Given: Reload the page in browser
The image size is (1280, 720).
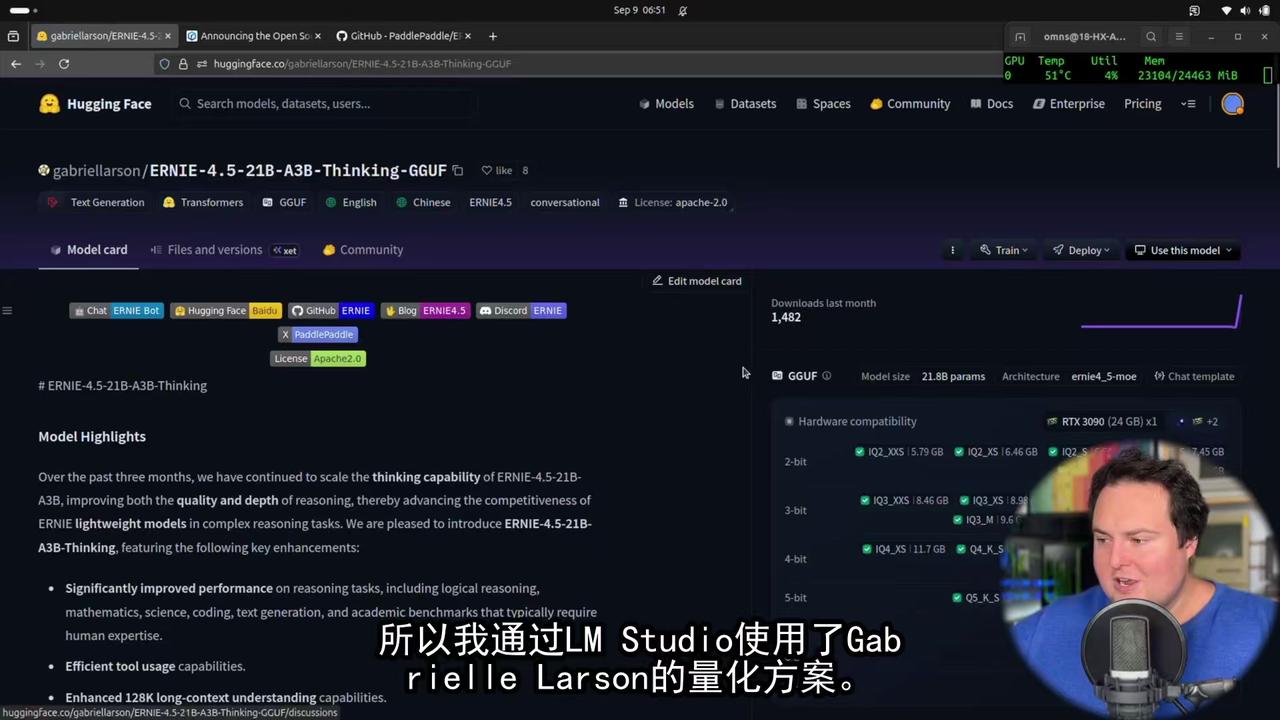Looking at the screenshot, I should [x=64, y=63].
